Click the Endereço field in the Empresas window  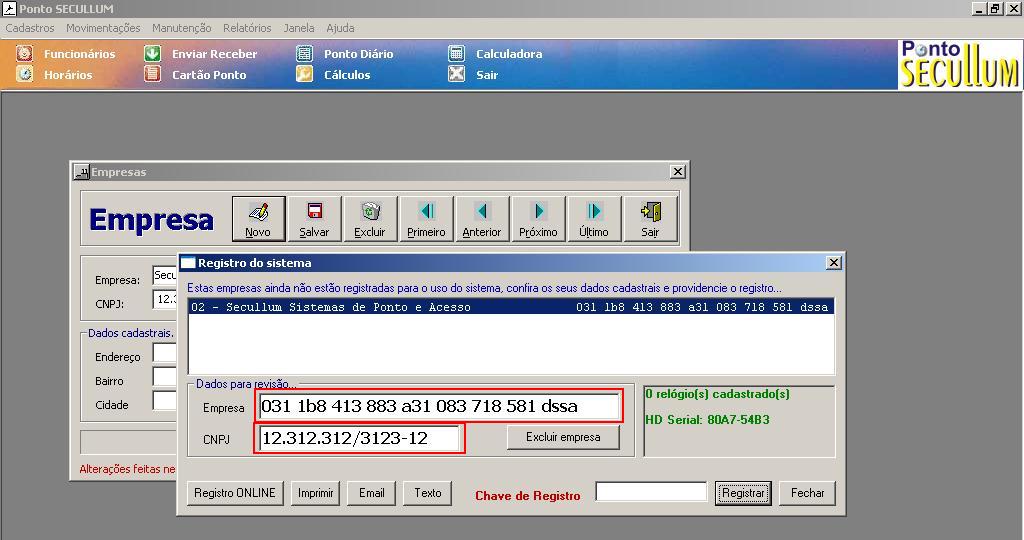click(165, 353)
